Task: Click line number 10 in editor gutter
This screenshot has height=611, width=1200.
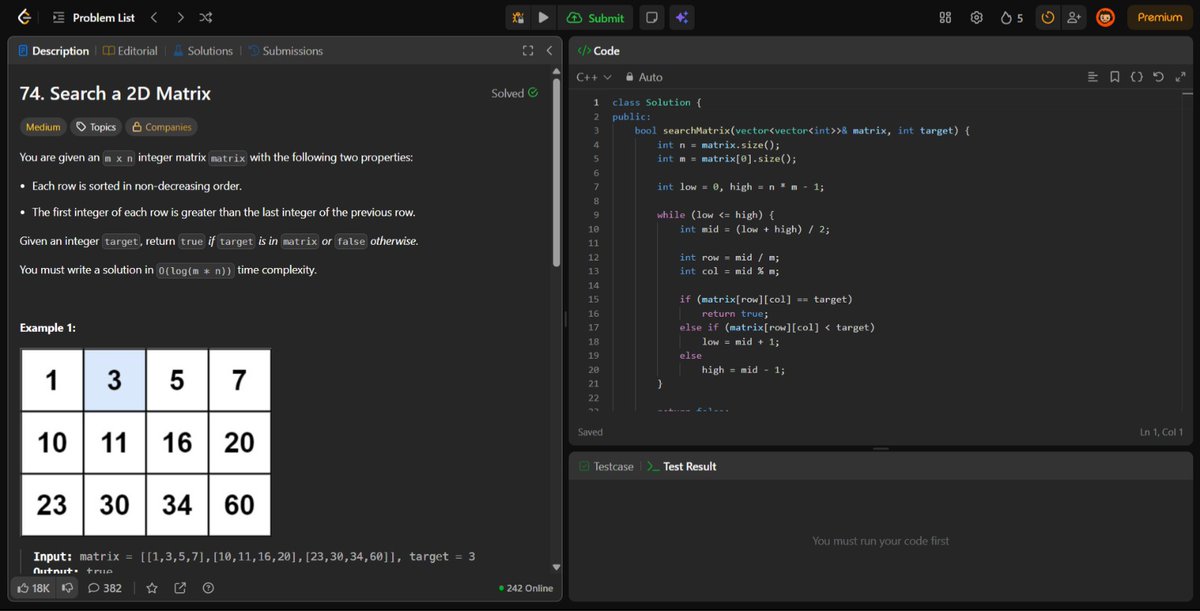Action: click(594, 229)
